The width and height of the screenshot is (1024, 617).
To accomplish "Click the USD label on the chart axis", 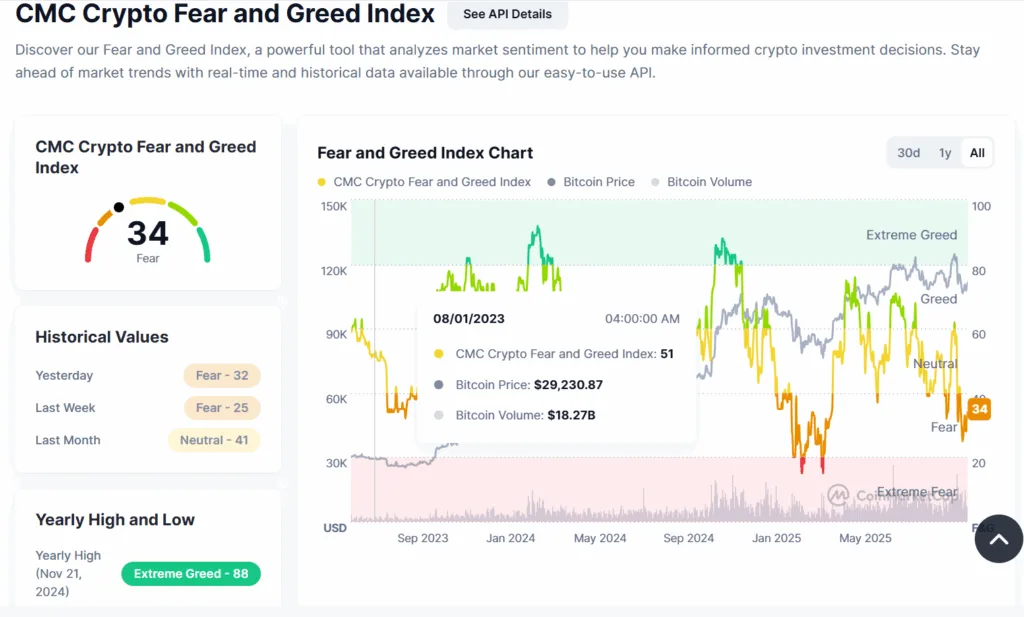I will [335, 528].
